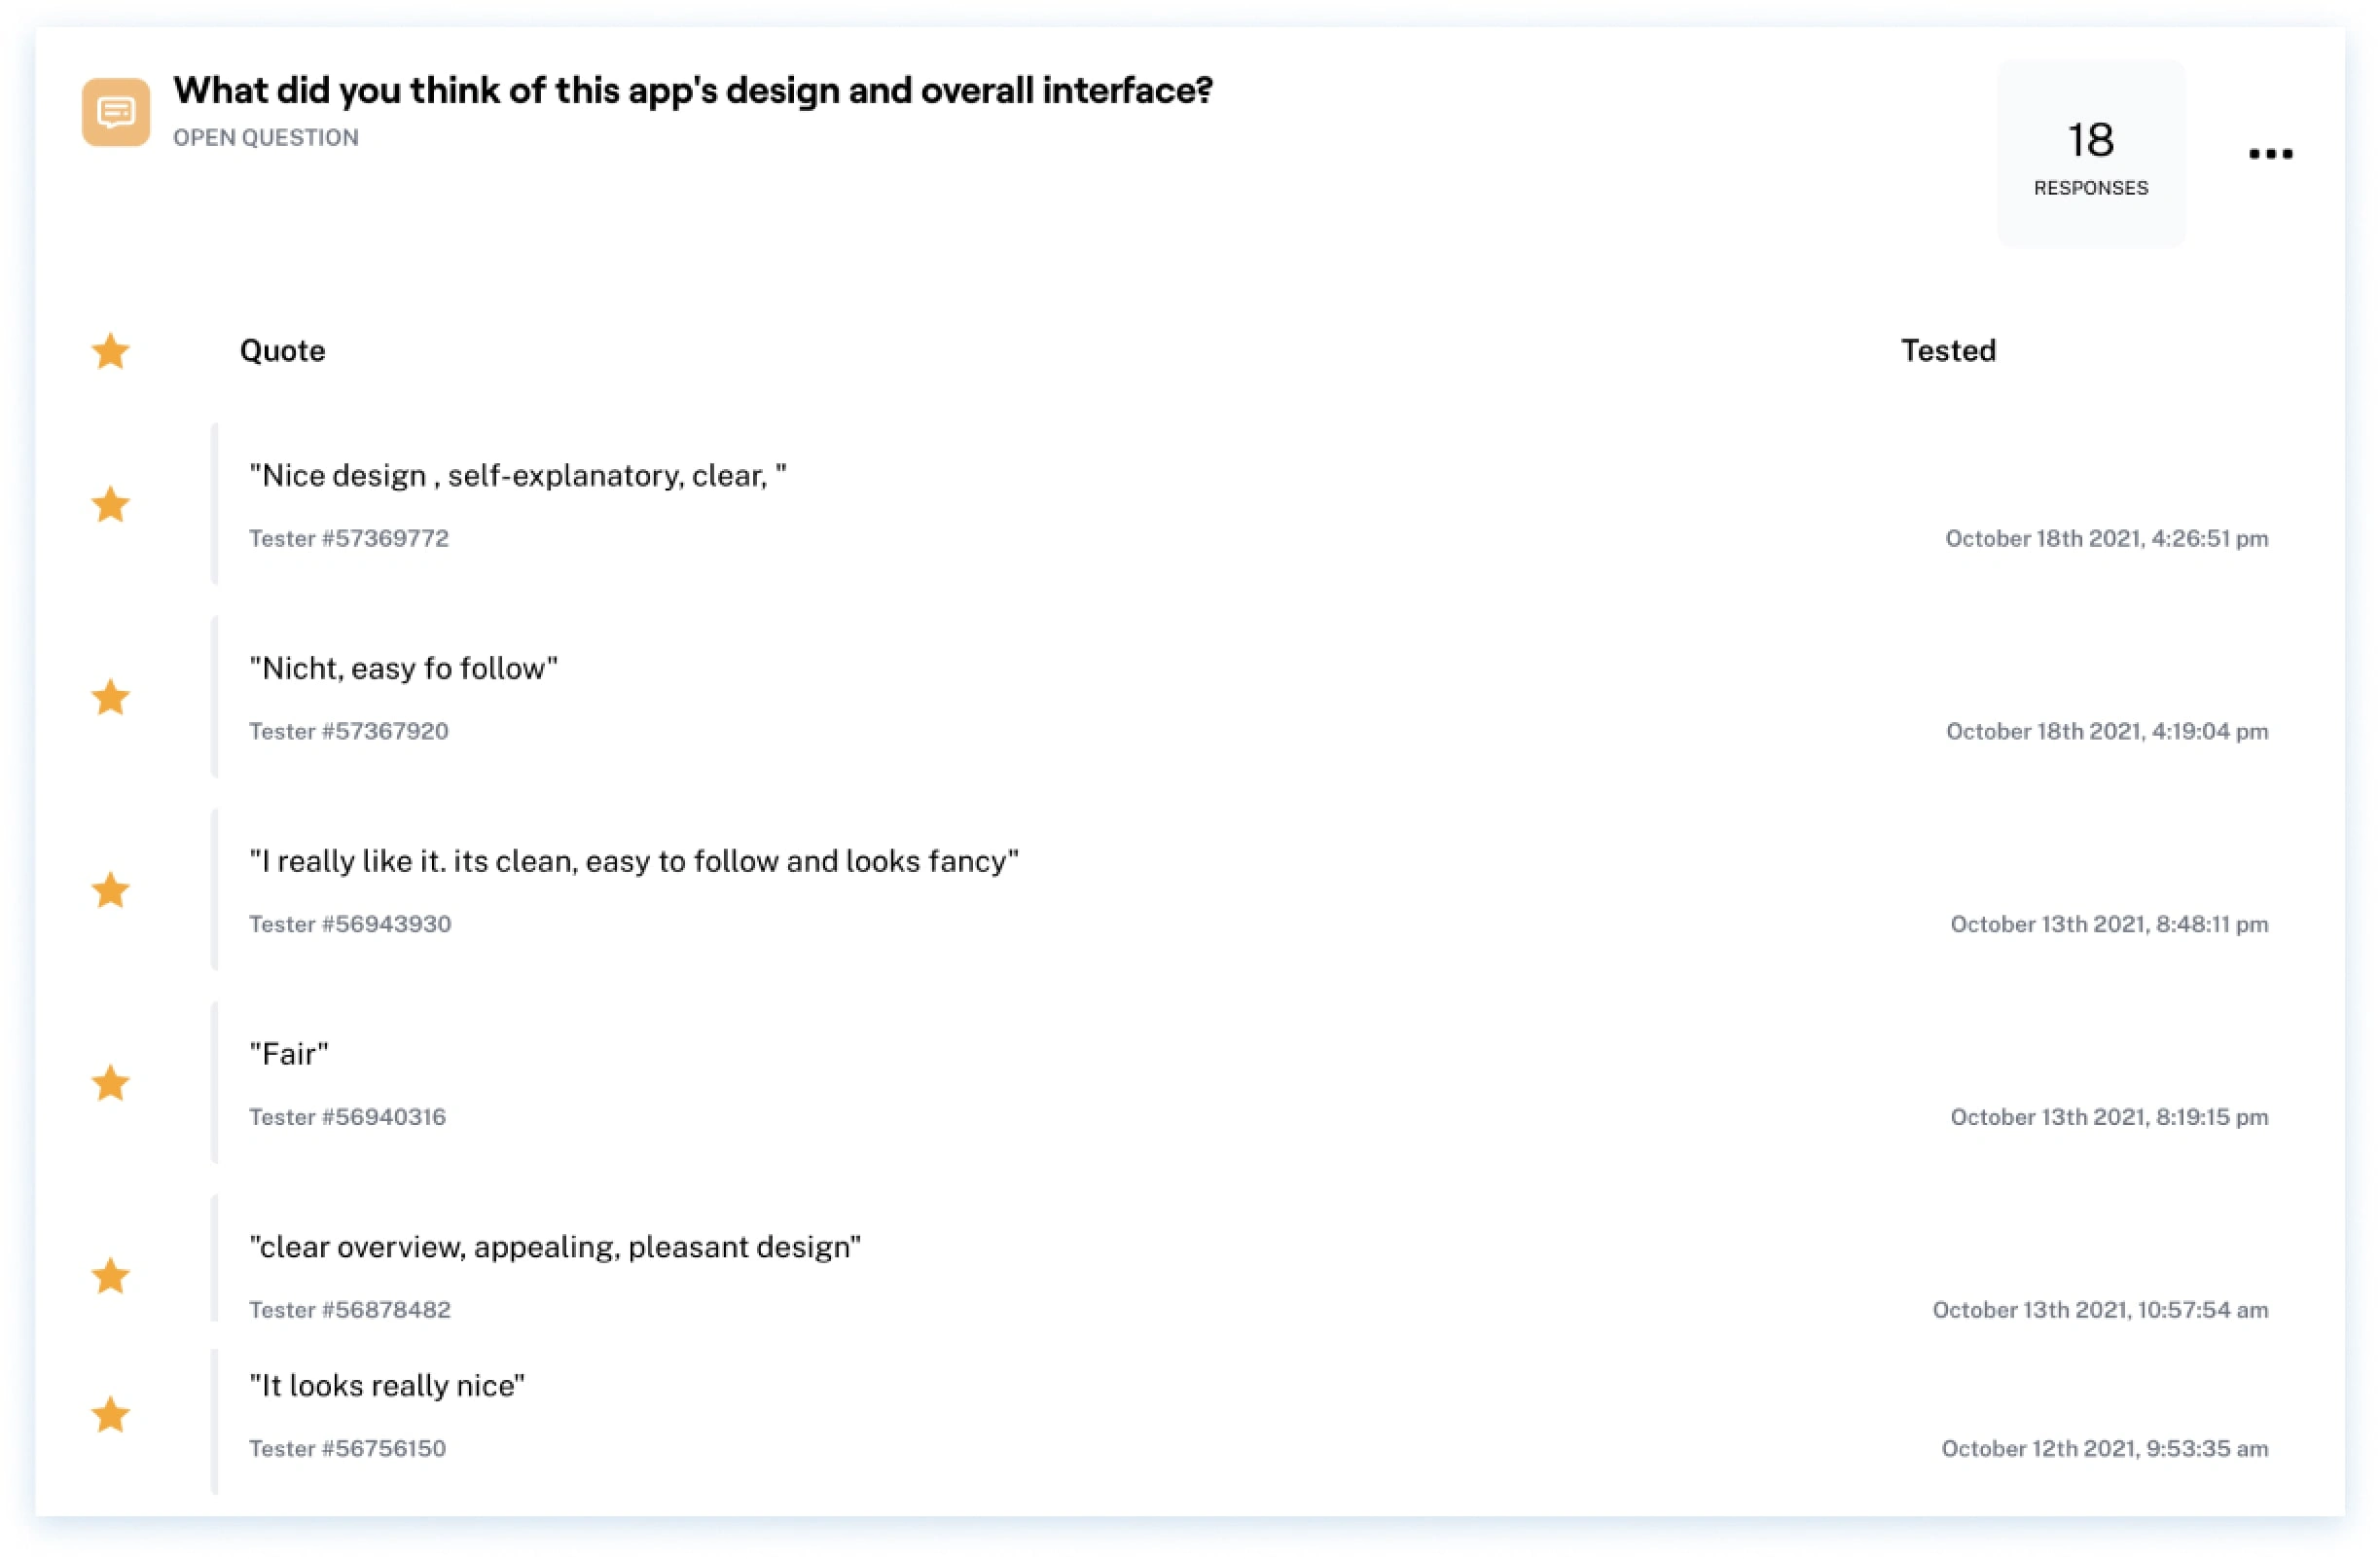Open Tester #56943930 link
The width and height of the screenshot is (2380, 1559).
(x=350, y=925)
